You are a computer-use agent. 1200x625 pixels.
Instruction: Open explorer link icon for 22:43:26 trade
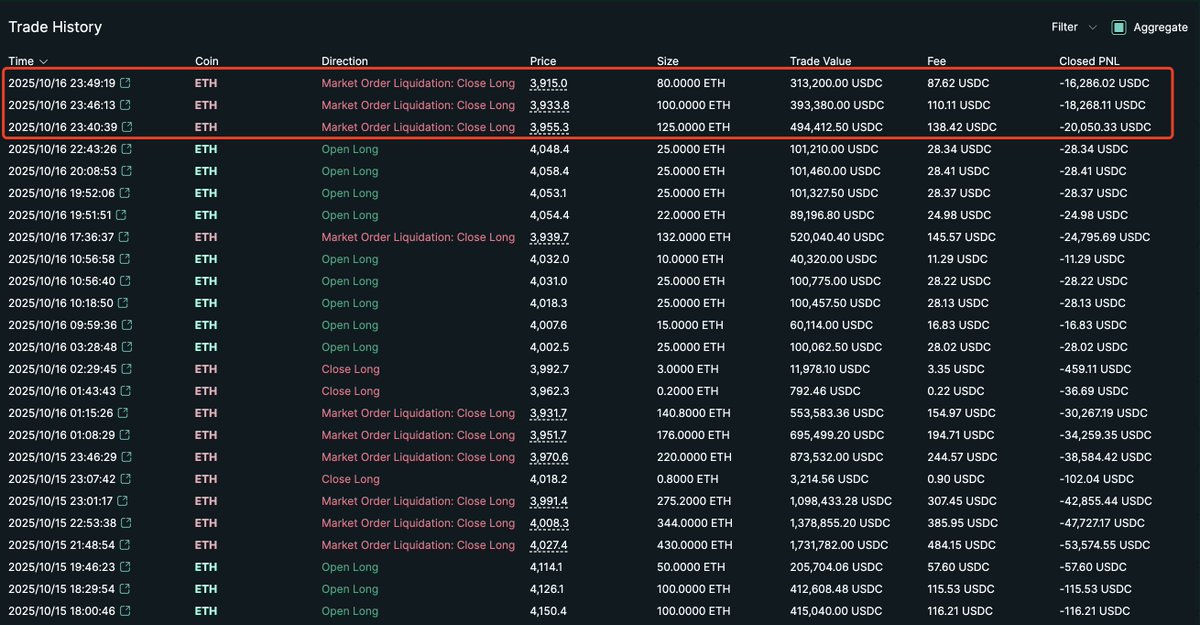click(125, 149)
